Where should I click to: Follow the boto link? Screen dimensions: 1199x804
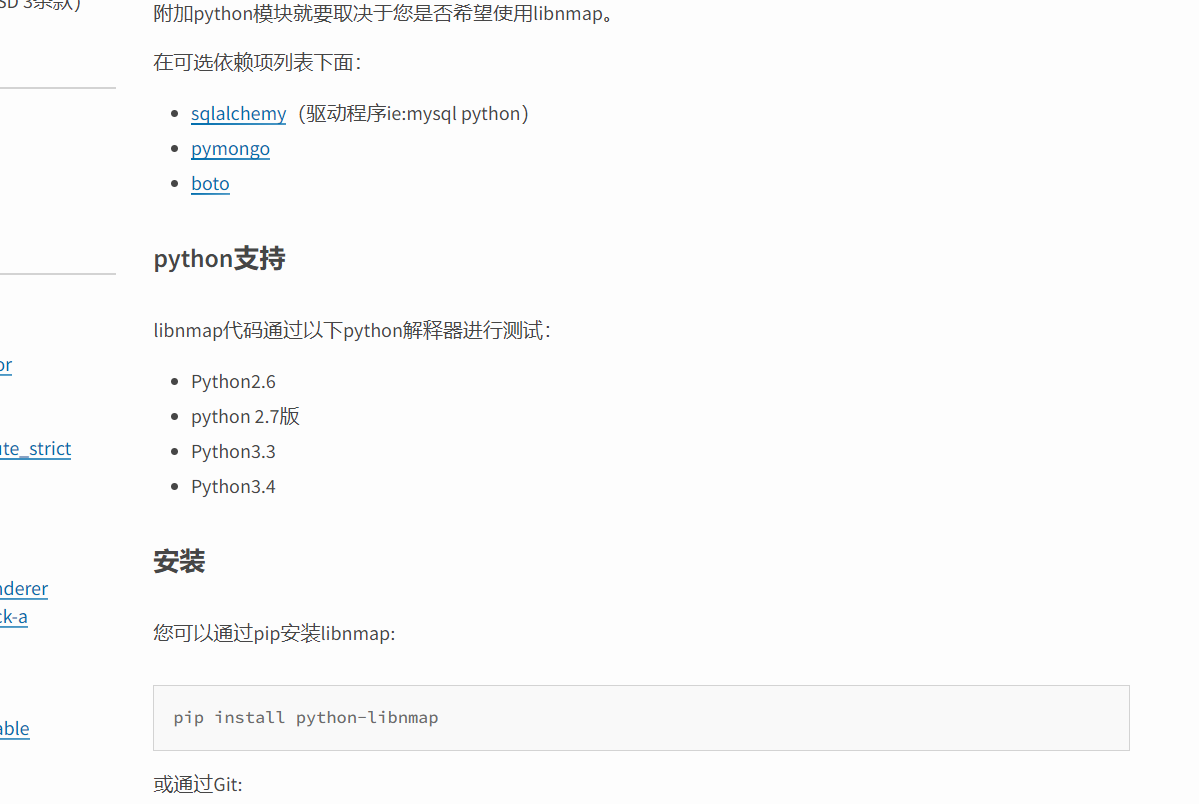click(210, 184)
